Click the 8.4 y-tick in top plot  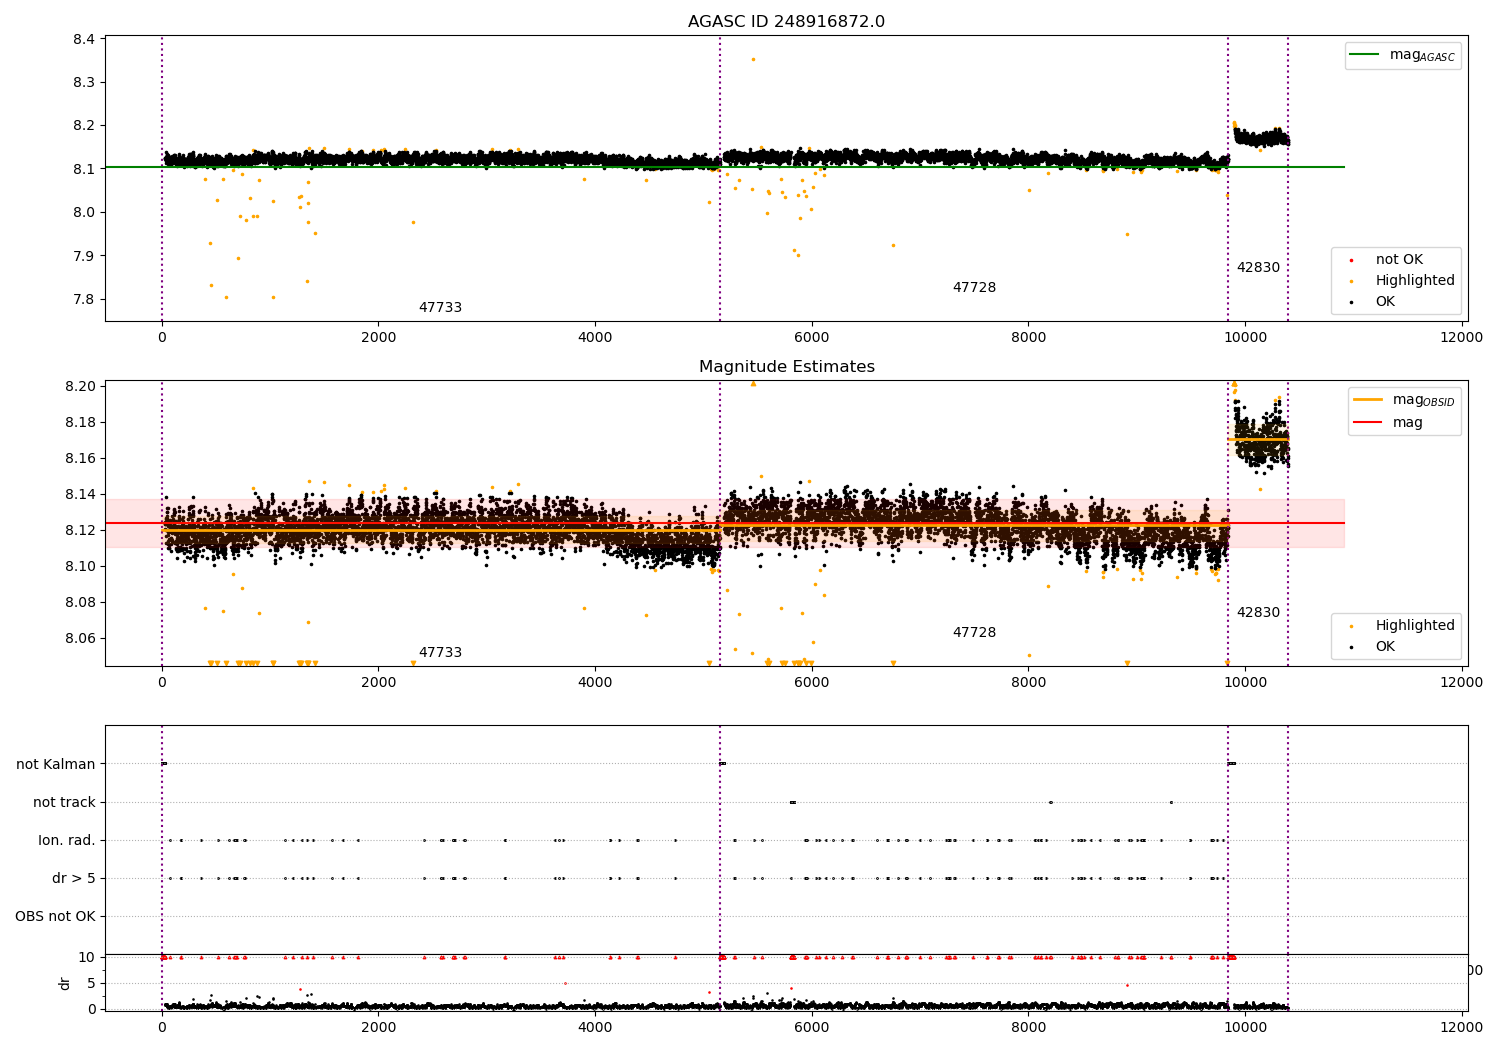pos(84,40)
